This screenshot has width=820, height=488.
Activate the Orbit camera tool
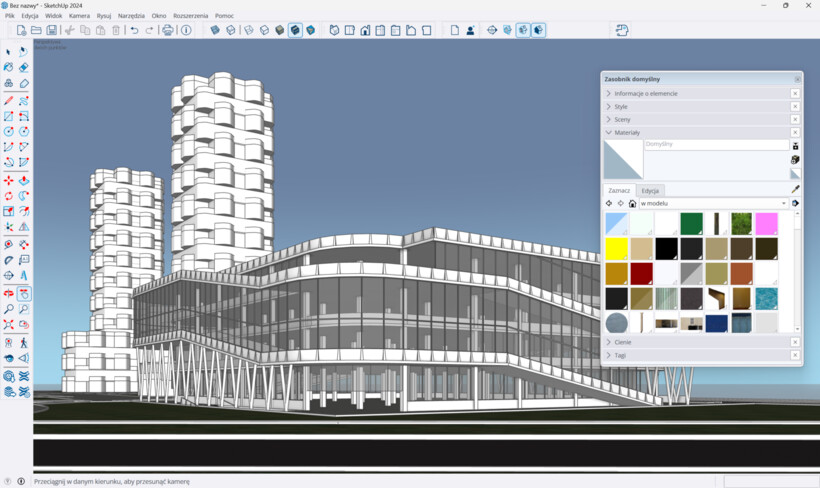coord(8,293)
